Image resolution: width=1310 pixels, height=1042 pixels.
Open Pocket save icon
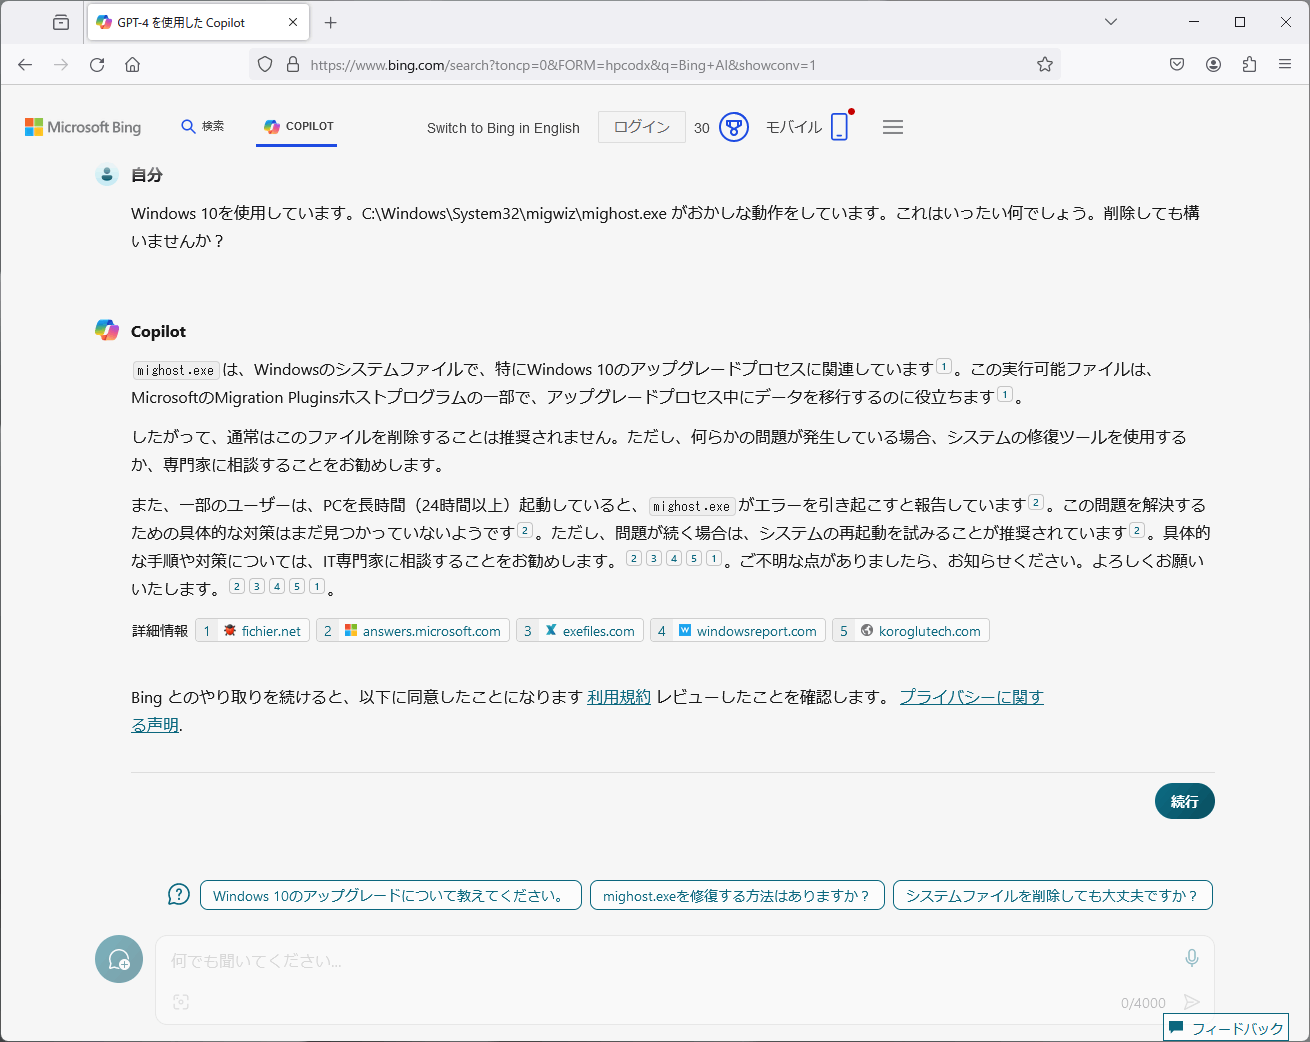click(1177, 64)
